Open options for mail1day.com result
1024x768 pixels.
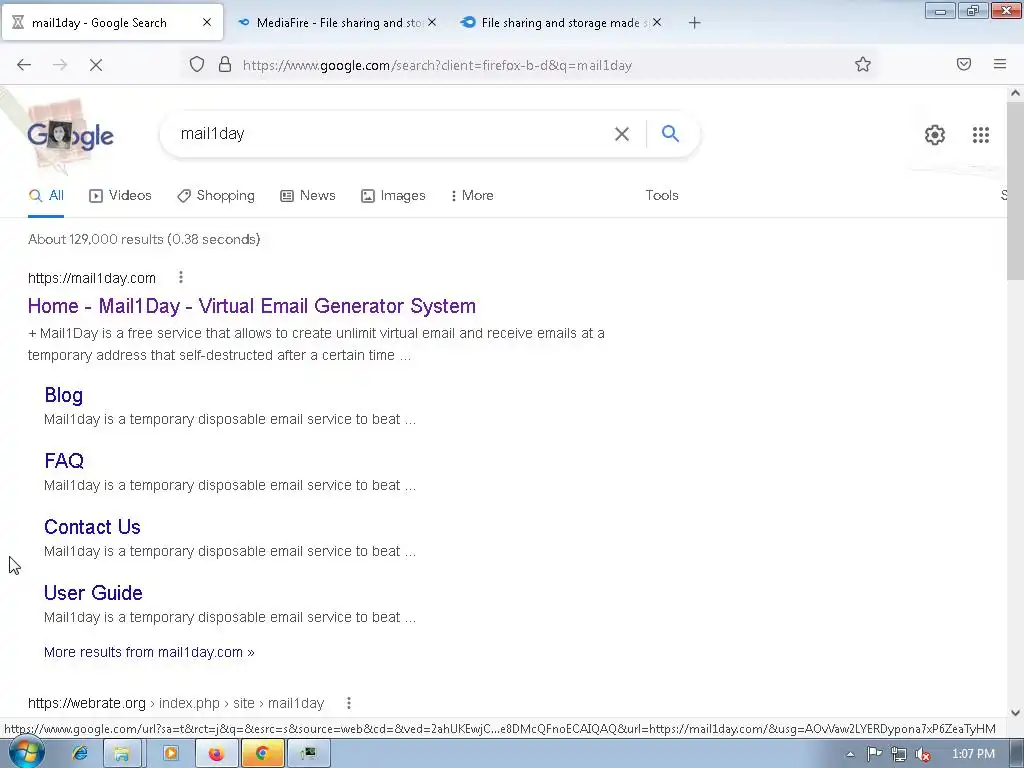(181, 278)
